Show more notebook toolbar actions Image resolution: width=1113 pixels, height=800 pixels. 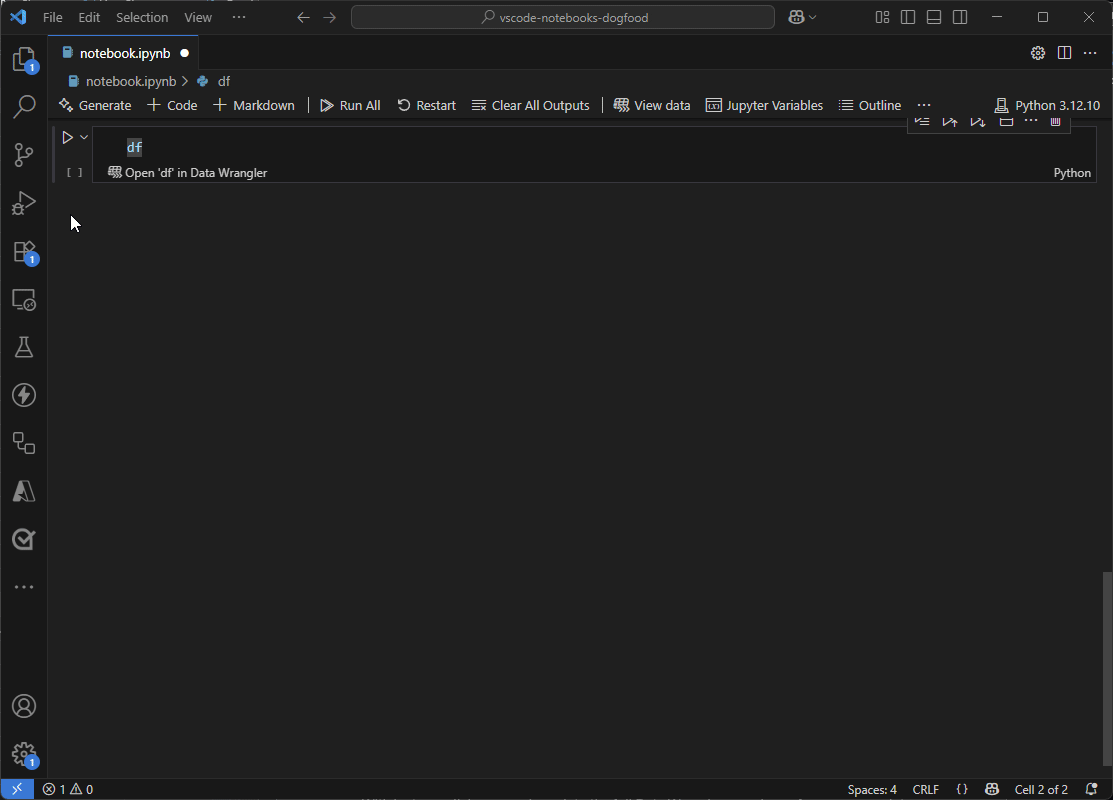[x=923, y=106]
